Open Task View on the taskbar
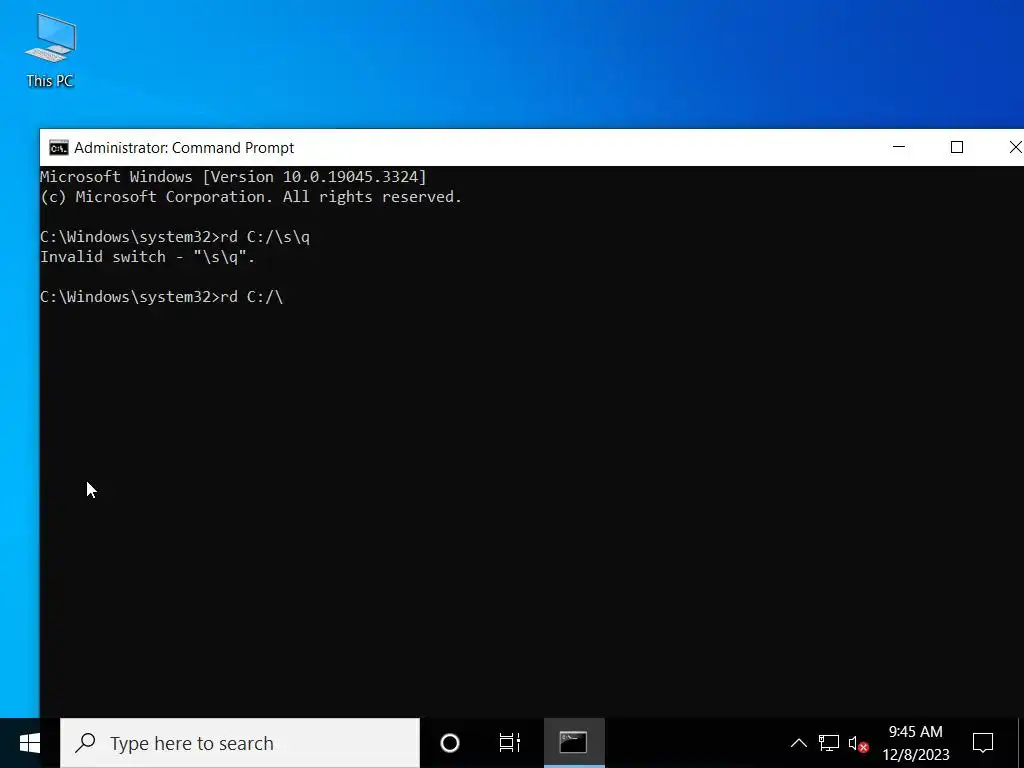Image resolution: width=1024 pixels, height=768 pixels. click(509, 743)
